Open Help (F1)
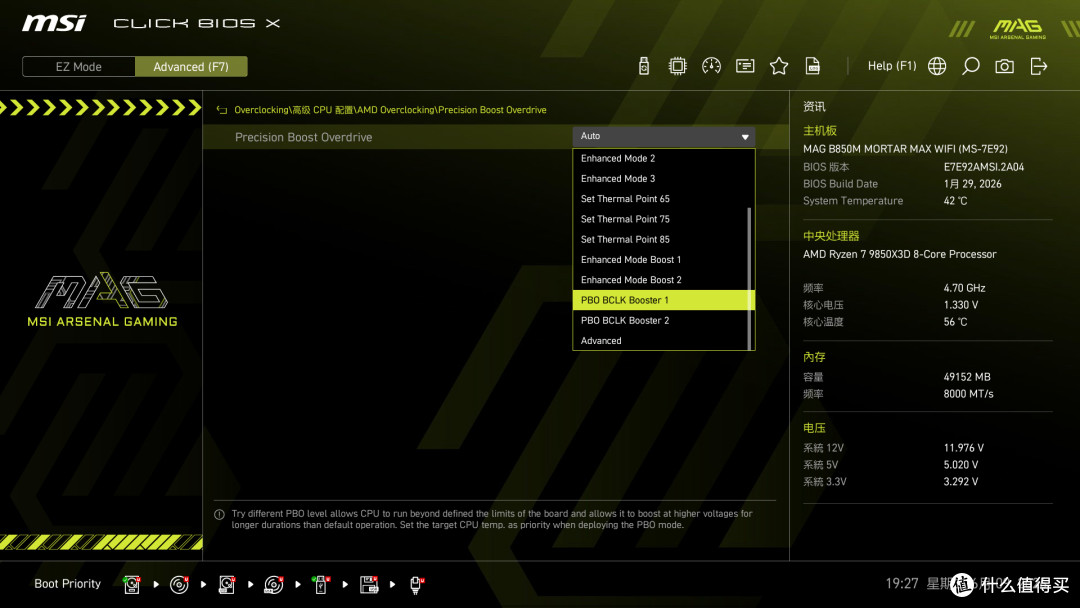The image size is (1080, 608). tap(892, 66)
